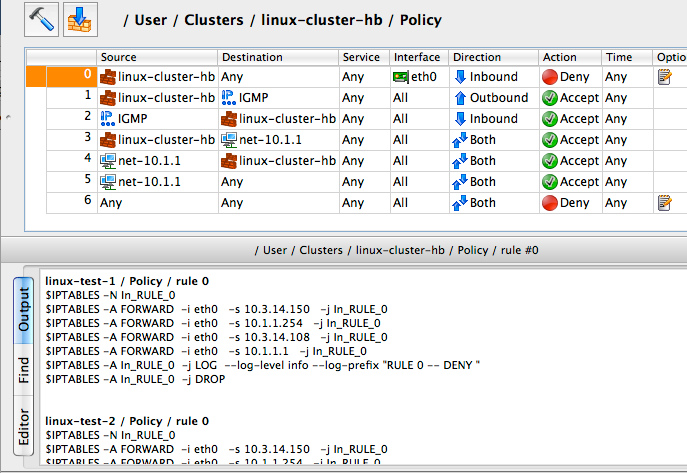This screenshot has width=687, height=473.
Task: Click the Service column header
Action: tap(365, 57)
